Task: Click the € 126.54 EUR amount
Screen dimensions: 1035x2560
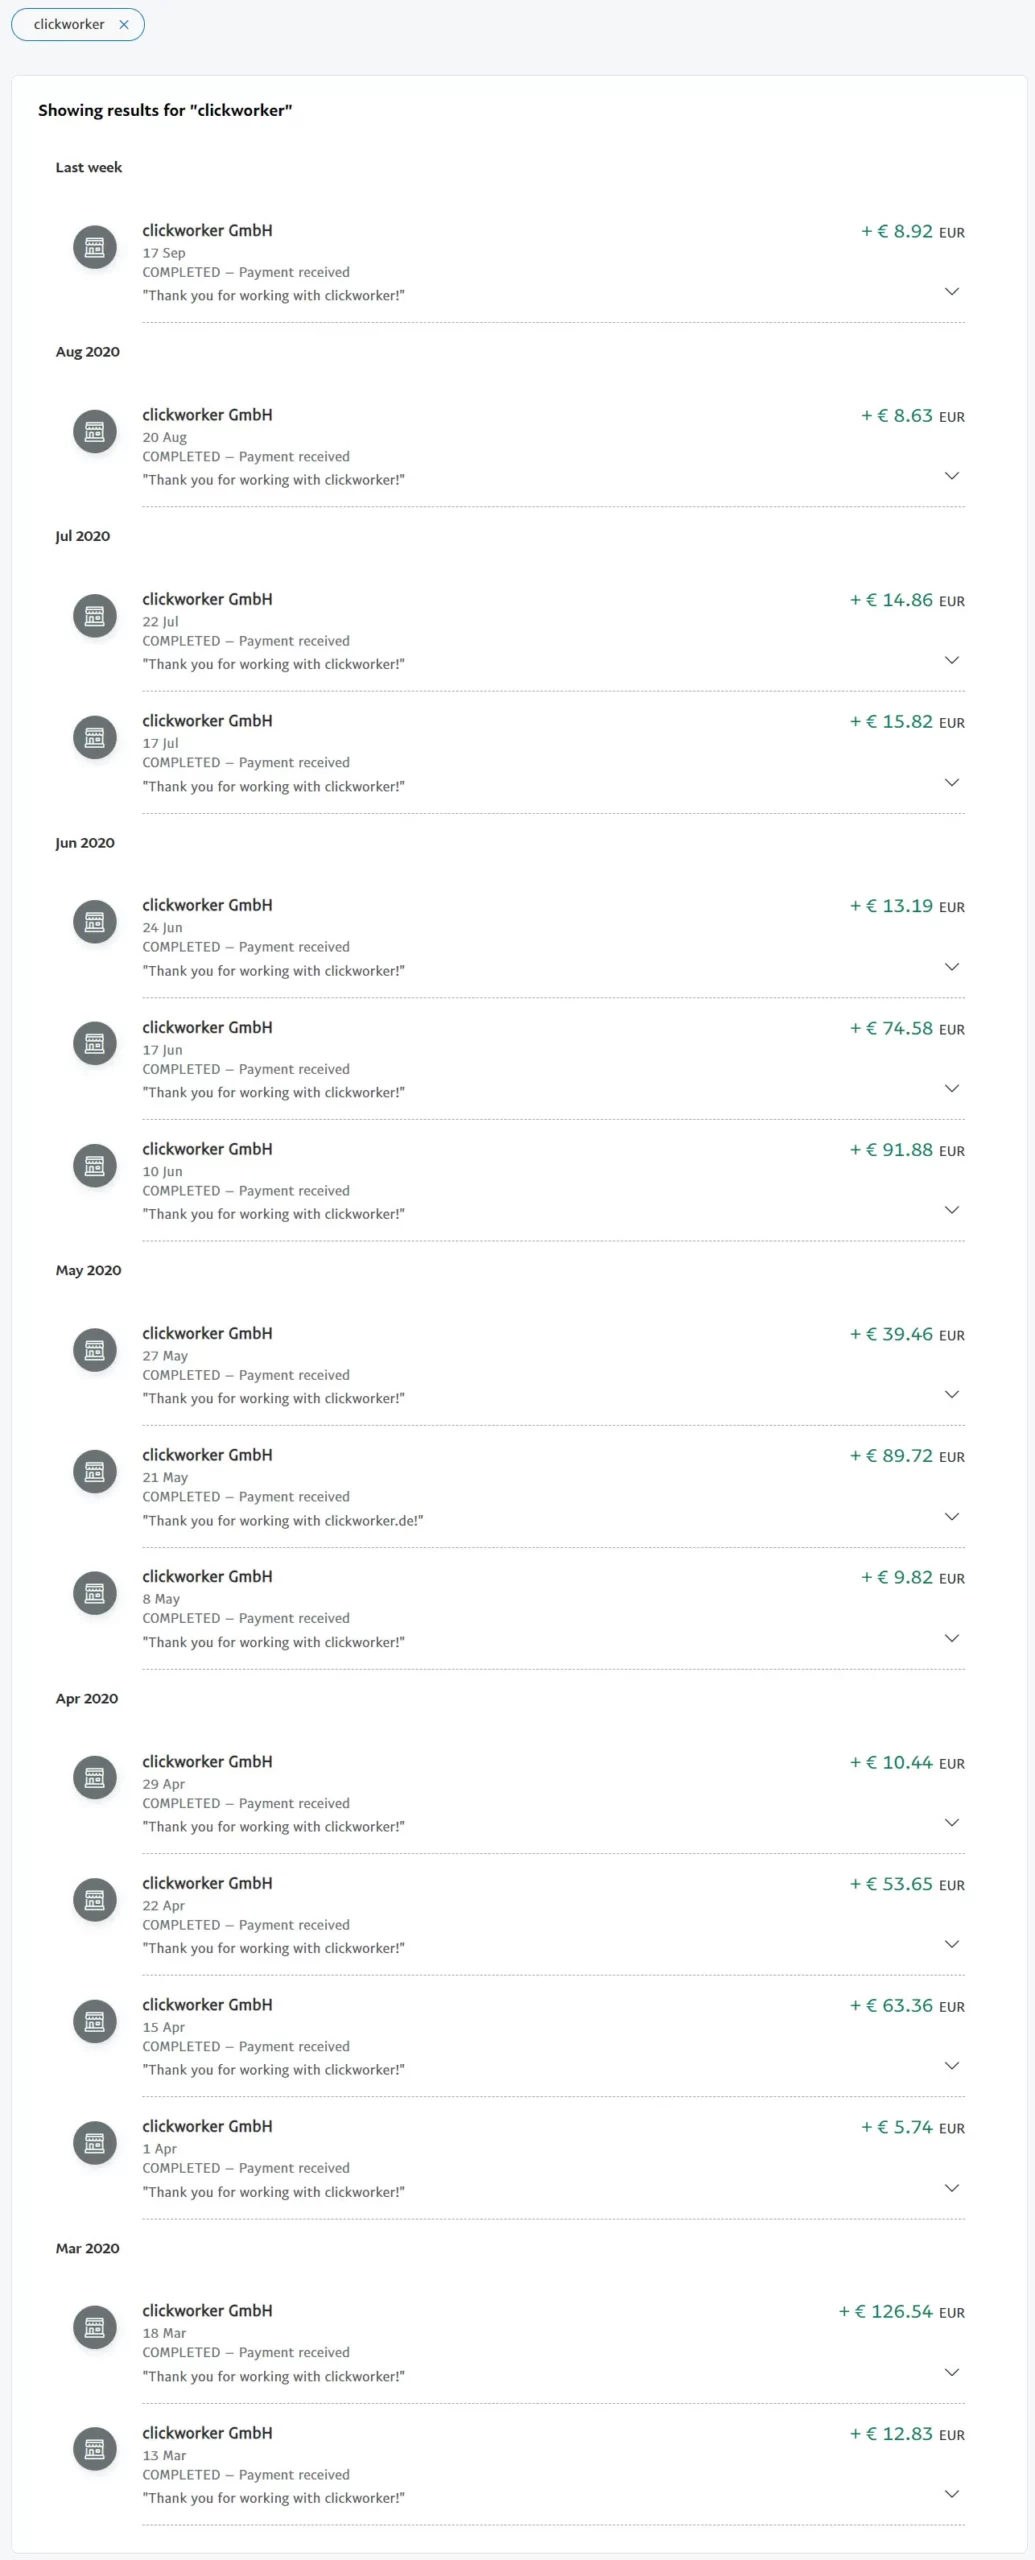Action: tap(902, 2312)
